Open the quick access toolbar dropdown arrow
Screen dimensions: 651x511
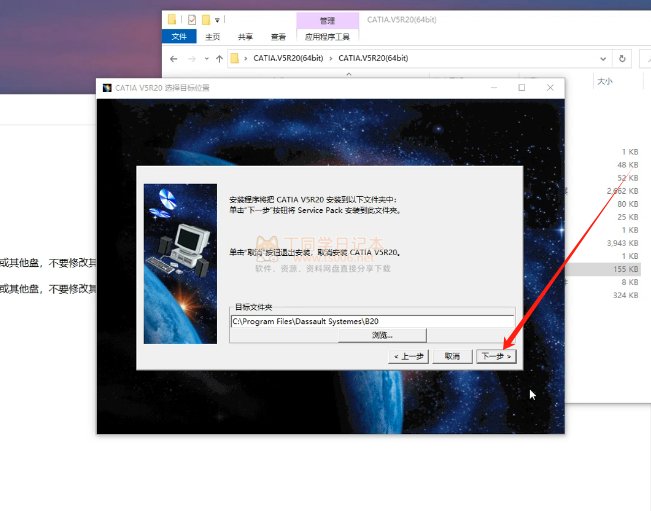pyautogui.click(x=218, y=19)
